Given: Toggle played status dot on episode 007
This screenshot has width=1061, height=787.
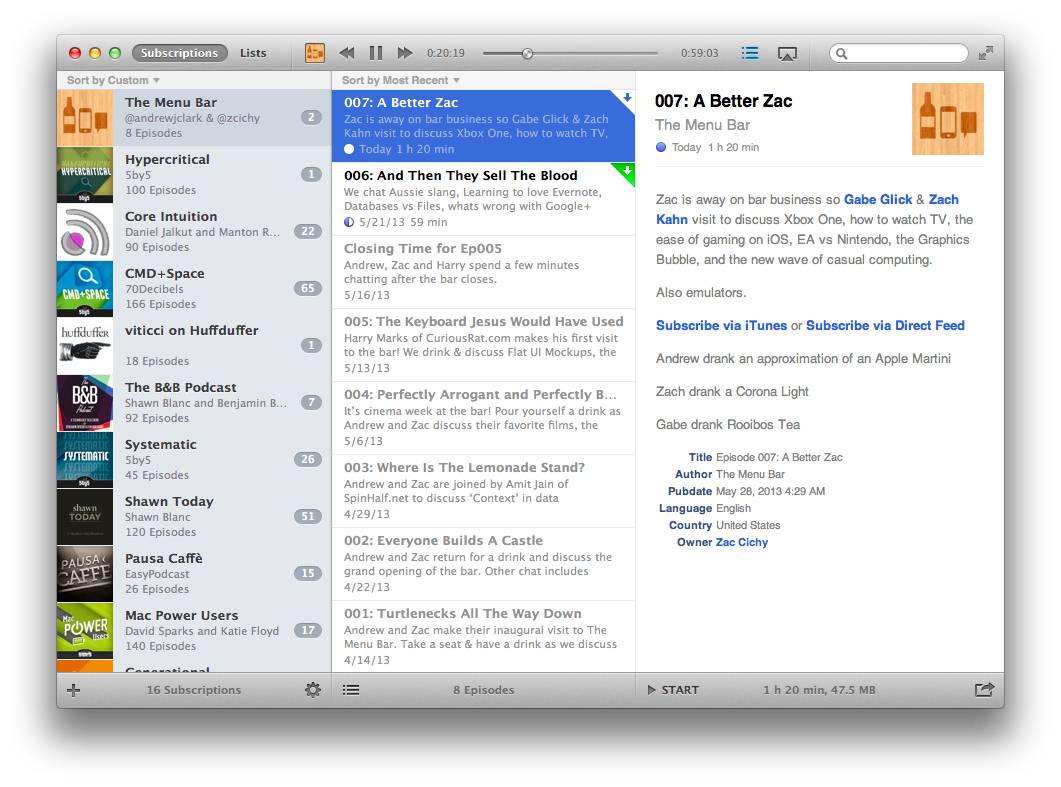Looking at the screenshot, I should point(349,149).
